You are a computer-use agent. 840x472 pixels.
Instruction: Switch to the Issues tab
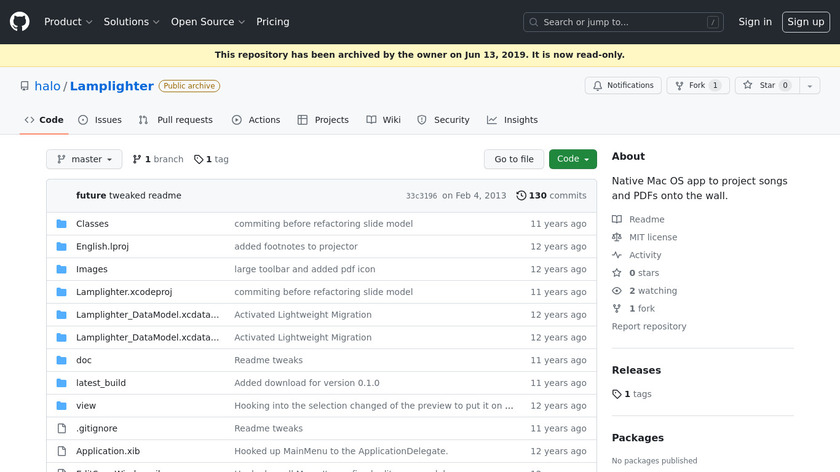coord(100,120)
